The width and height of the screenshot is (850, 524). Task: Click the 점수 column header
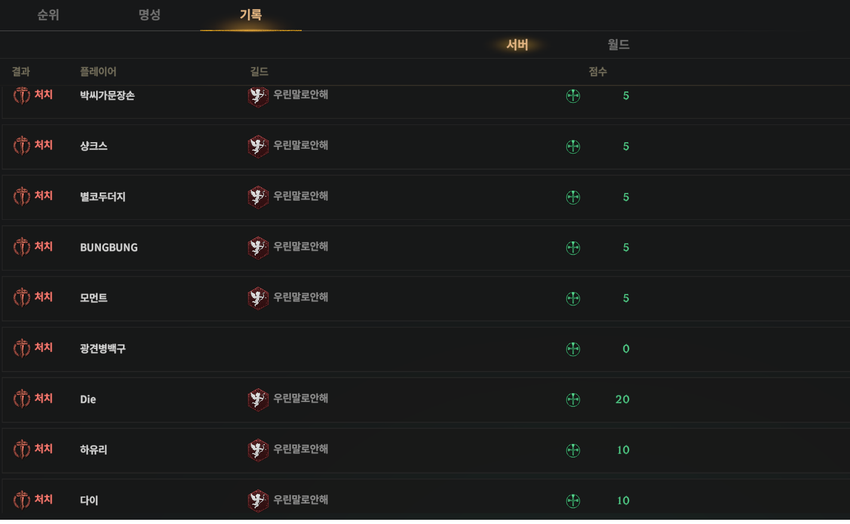[598, 72]
